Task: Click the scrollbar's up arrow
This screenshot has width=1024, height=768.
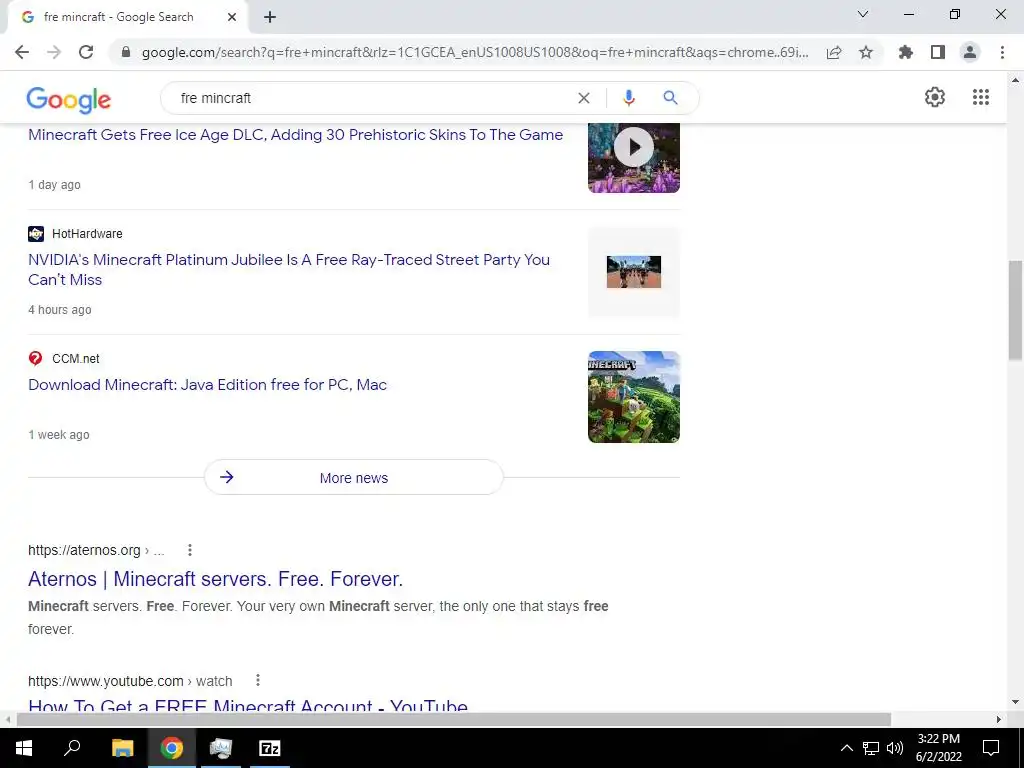Action: point(1015,80)
